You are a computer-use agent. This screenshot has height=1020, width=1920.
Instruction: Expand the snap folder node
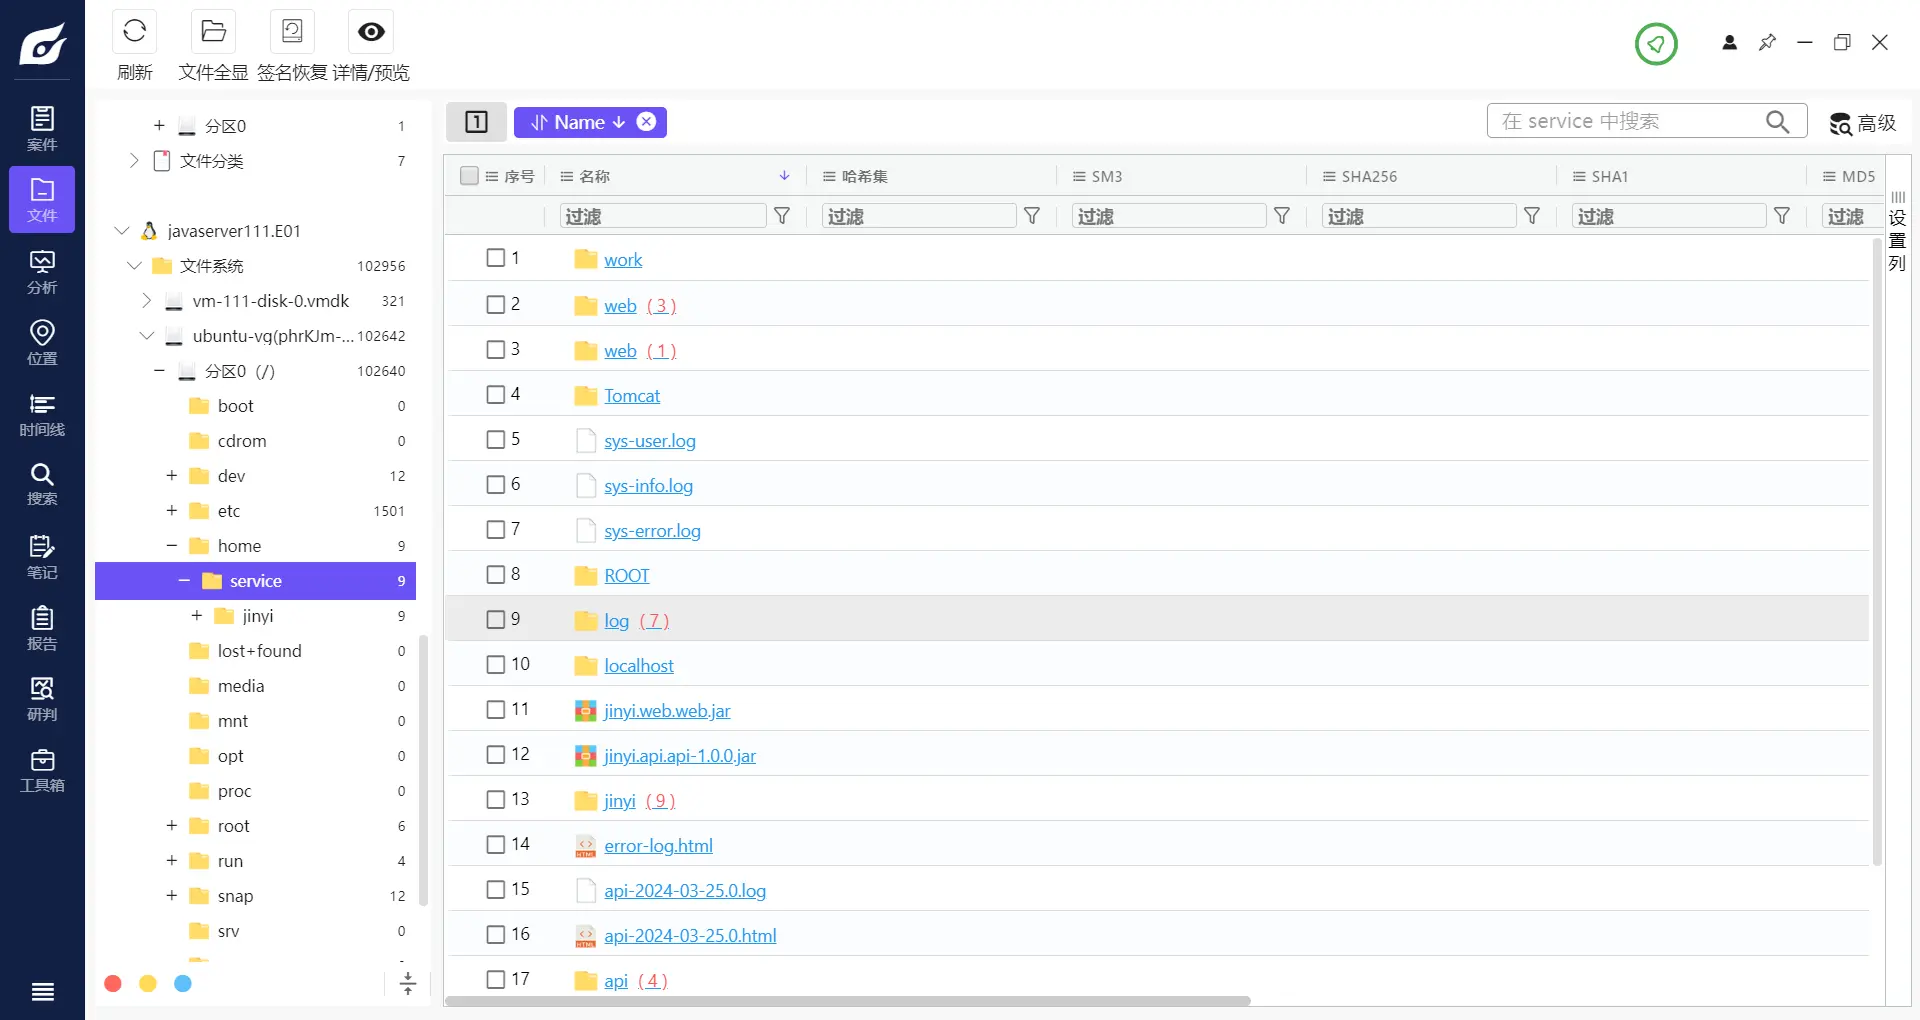point(171,895)
